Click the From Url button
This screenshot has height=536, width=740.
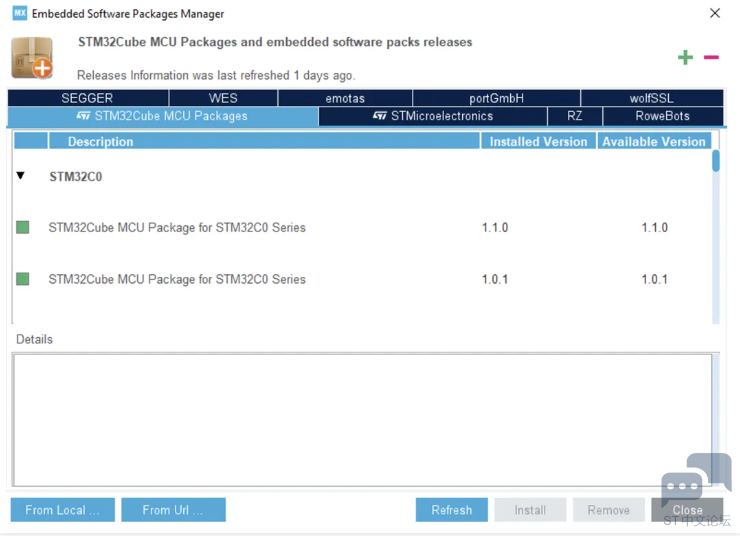[x=173, y=510]
